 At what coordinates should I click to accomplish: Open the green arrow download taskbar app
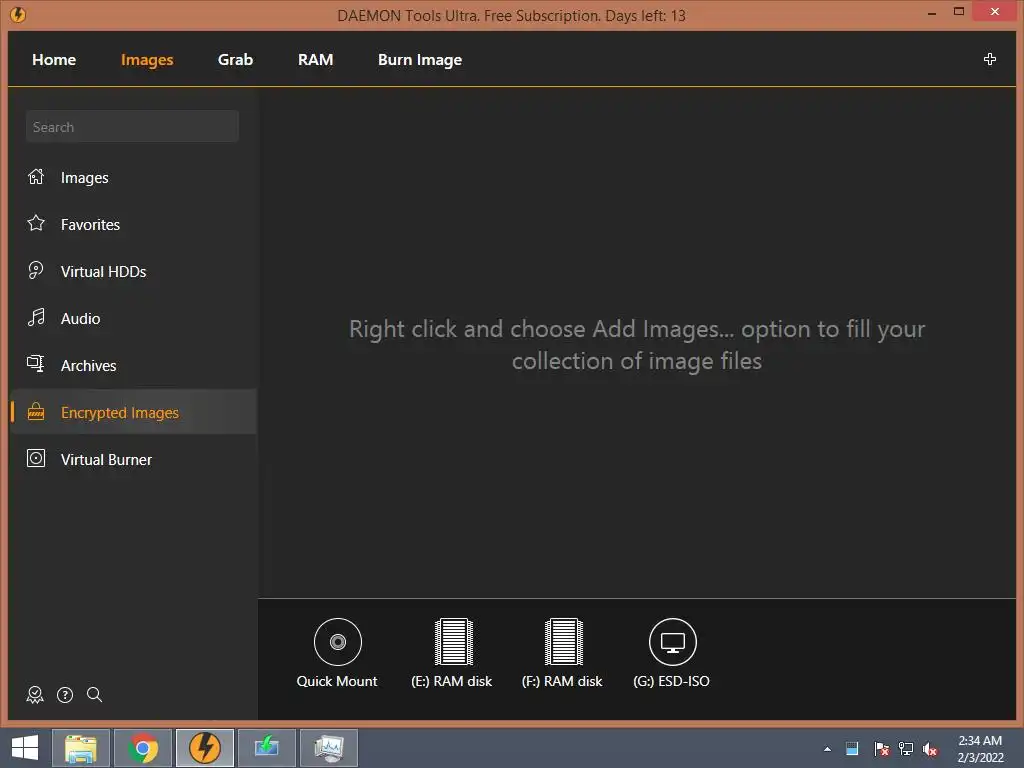(267, 748)
